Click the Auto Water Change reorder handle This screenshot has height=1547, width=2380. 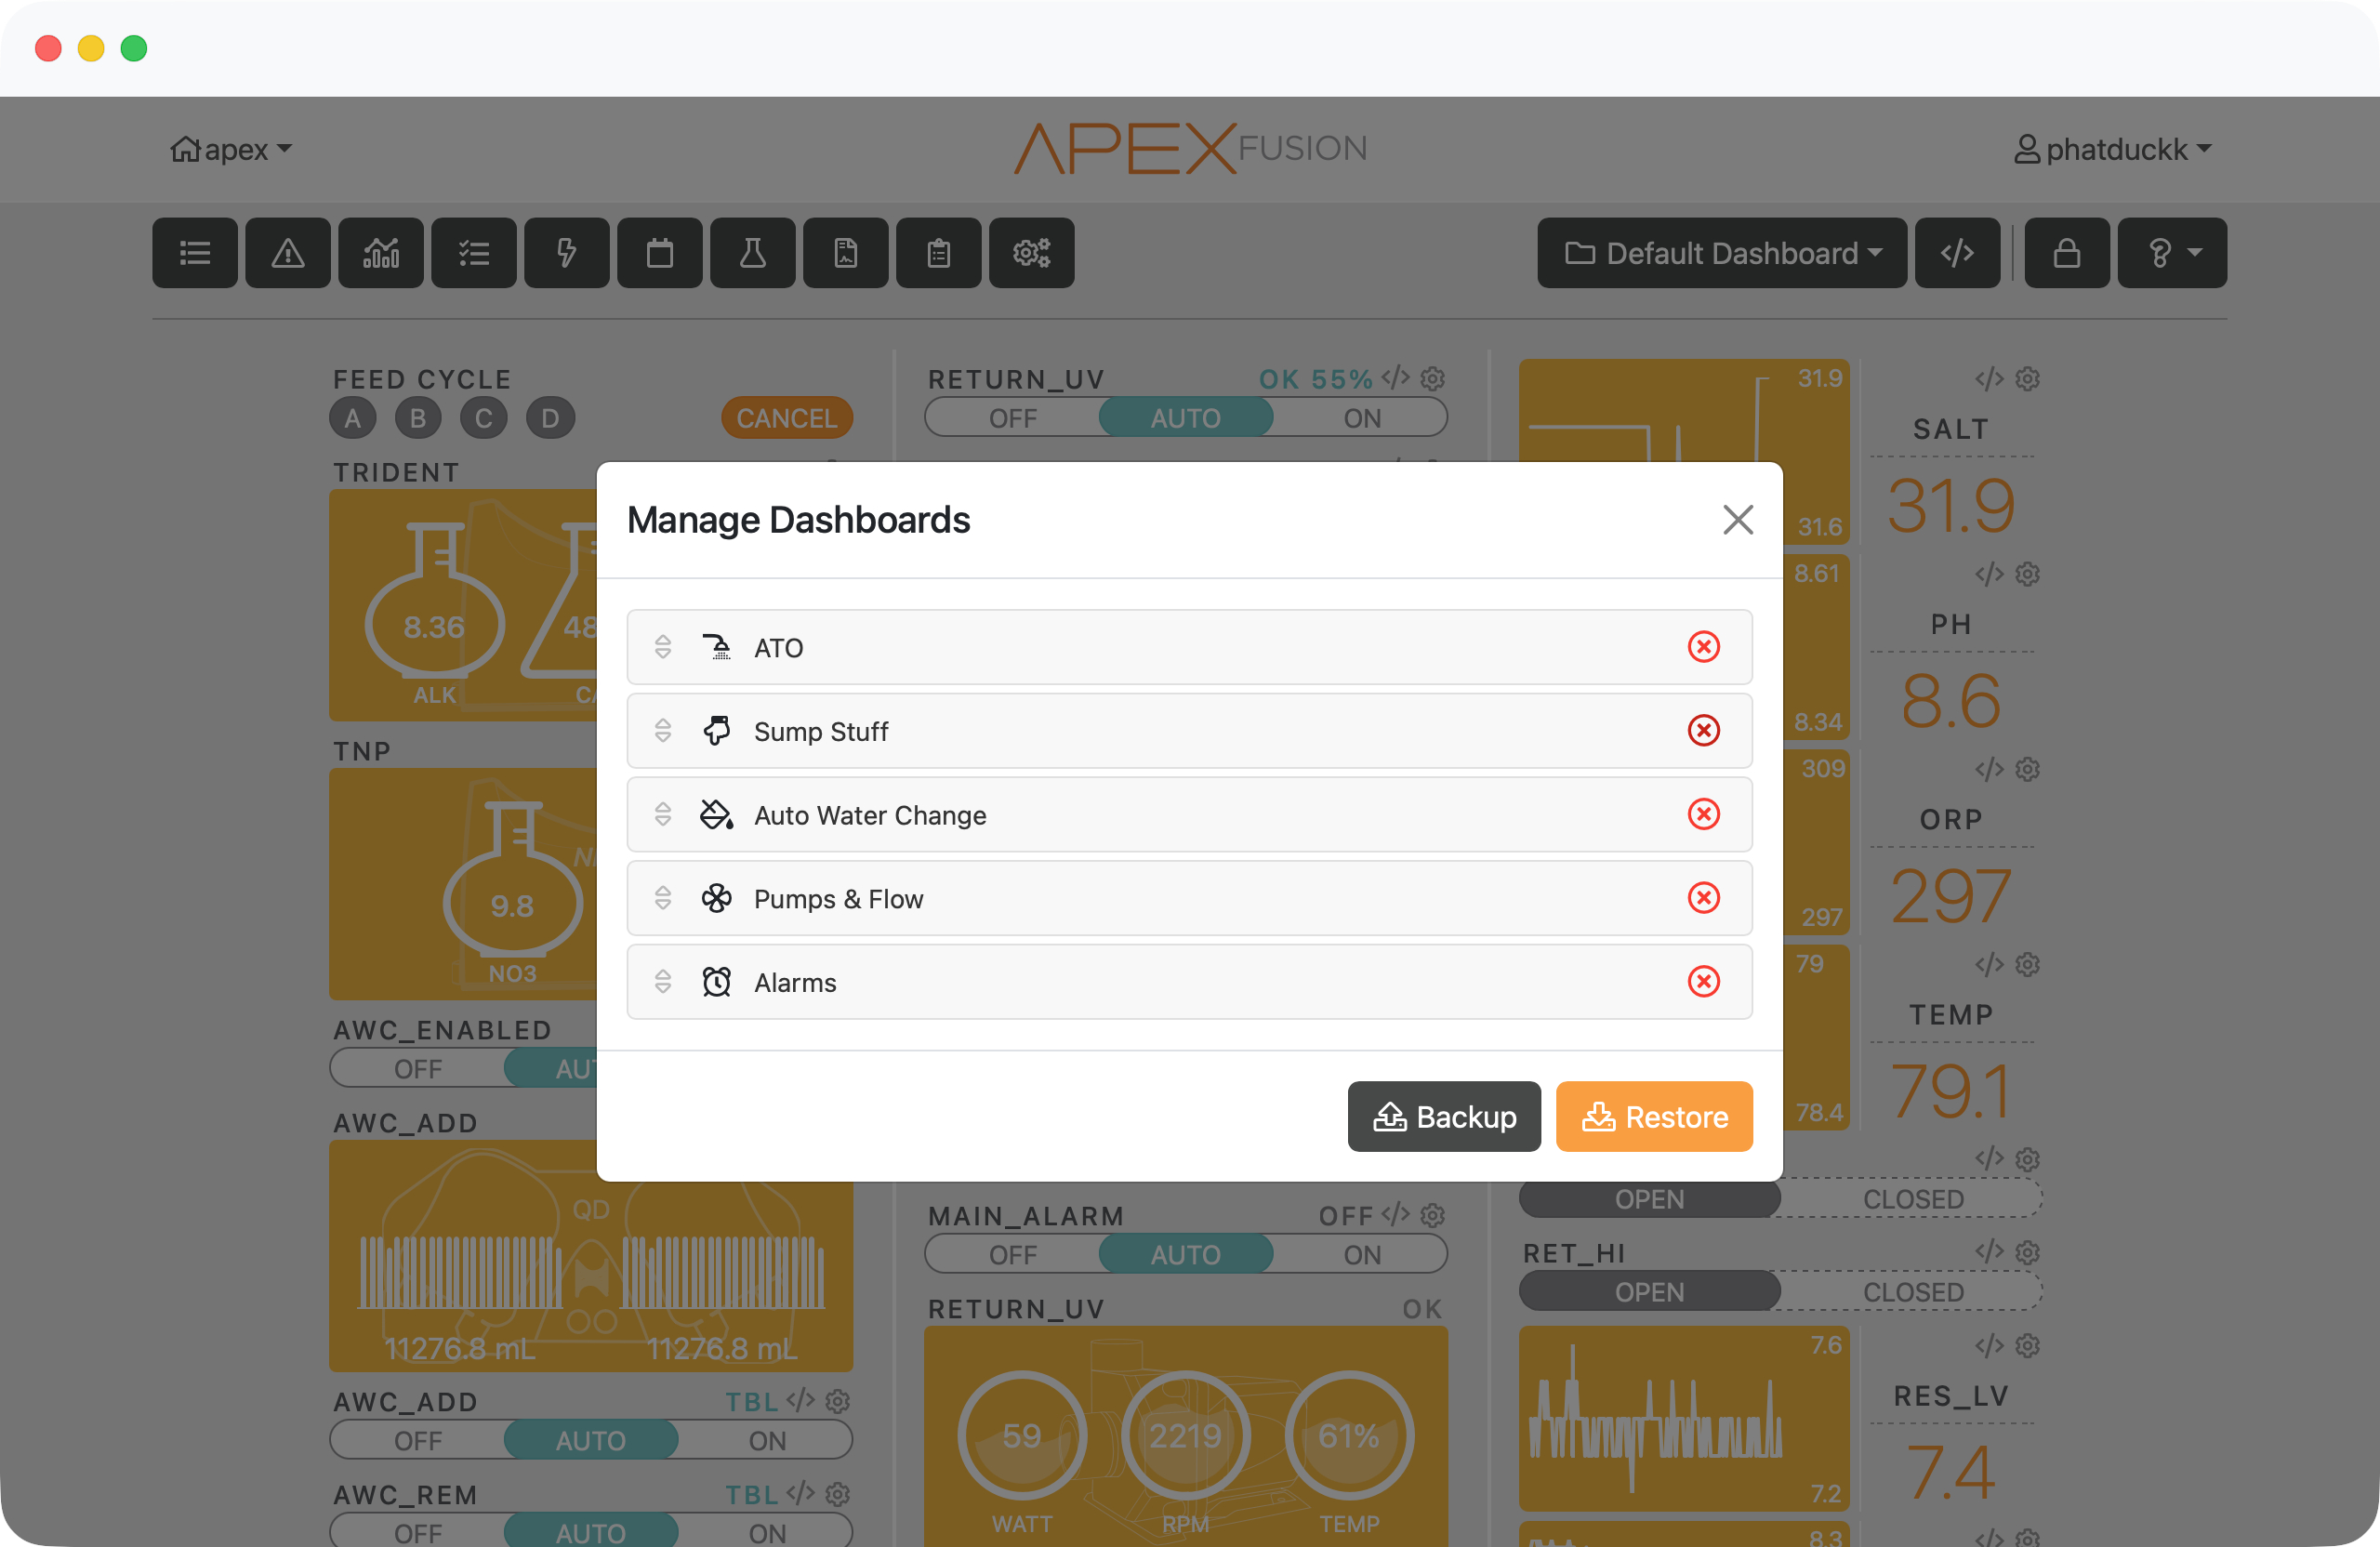663,815
